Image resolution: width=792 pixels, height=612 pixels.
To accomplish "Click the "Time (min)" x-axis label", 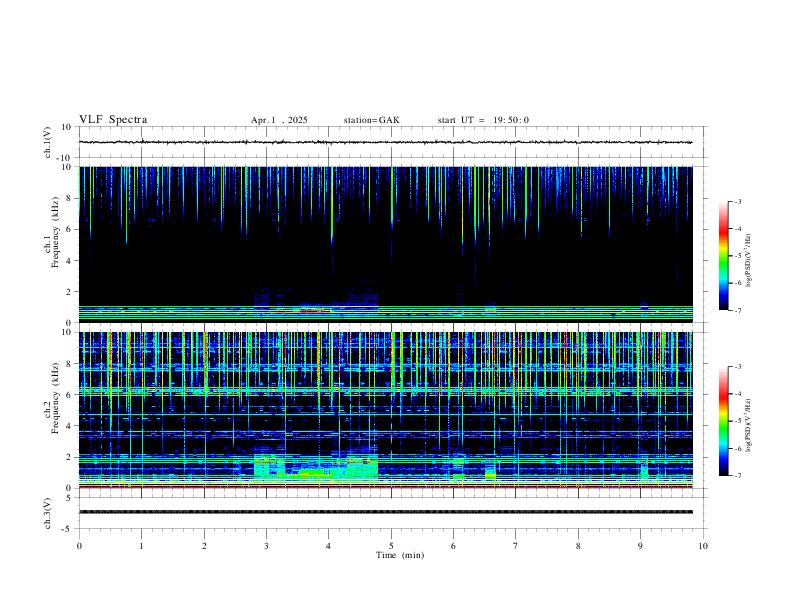I will [x=400, y=555].
